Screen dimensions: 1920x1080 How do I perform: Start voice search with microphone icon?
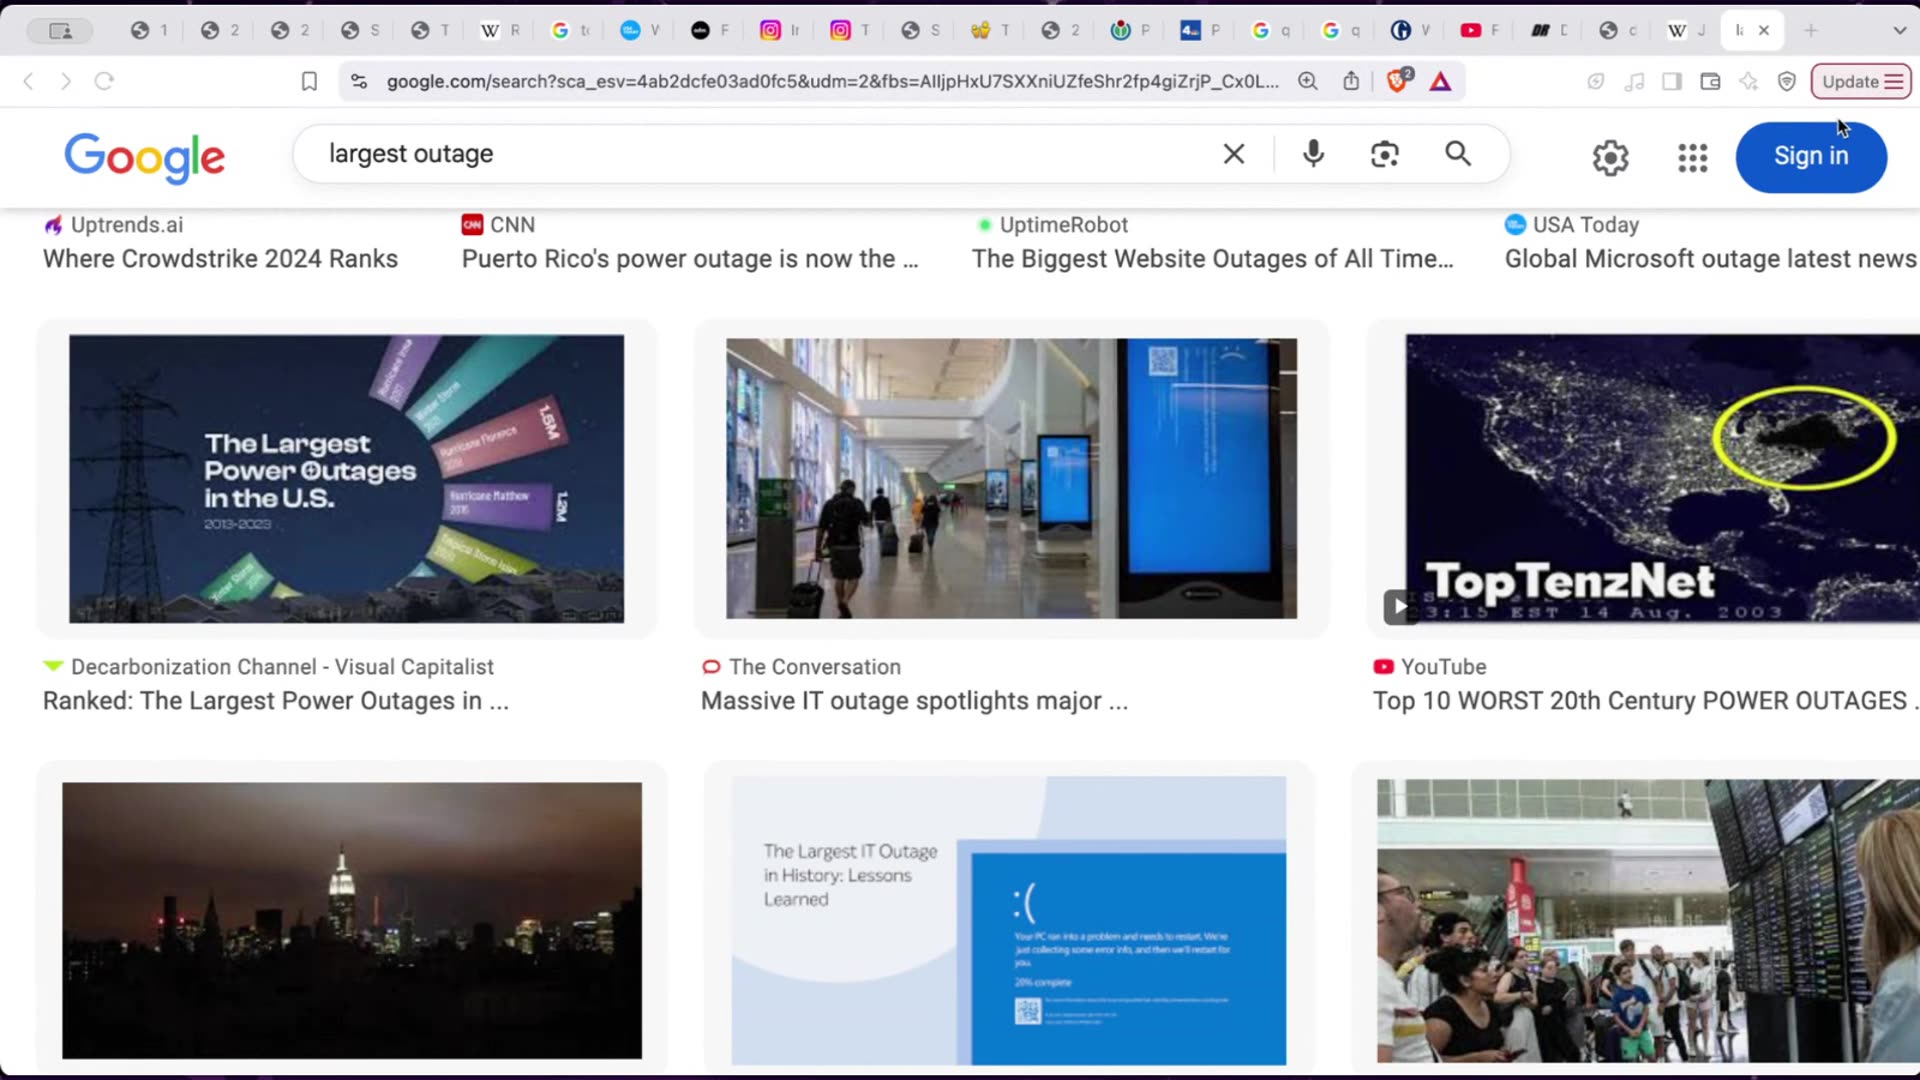point(1314,154)
